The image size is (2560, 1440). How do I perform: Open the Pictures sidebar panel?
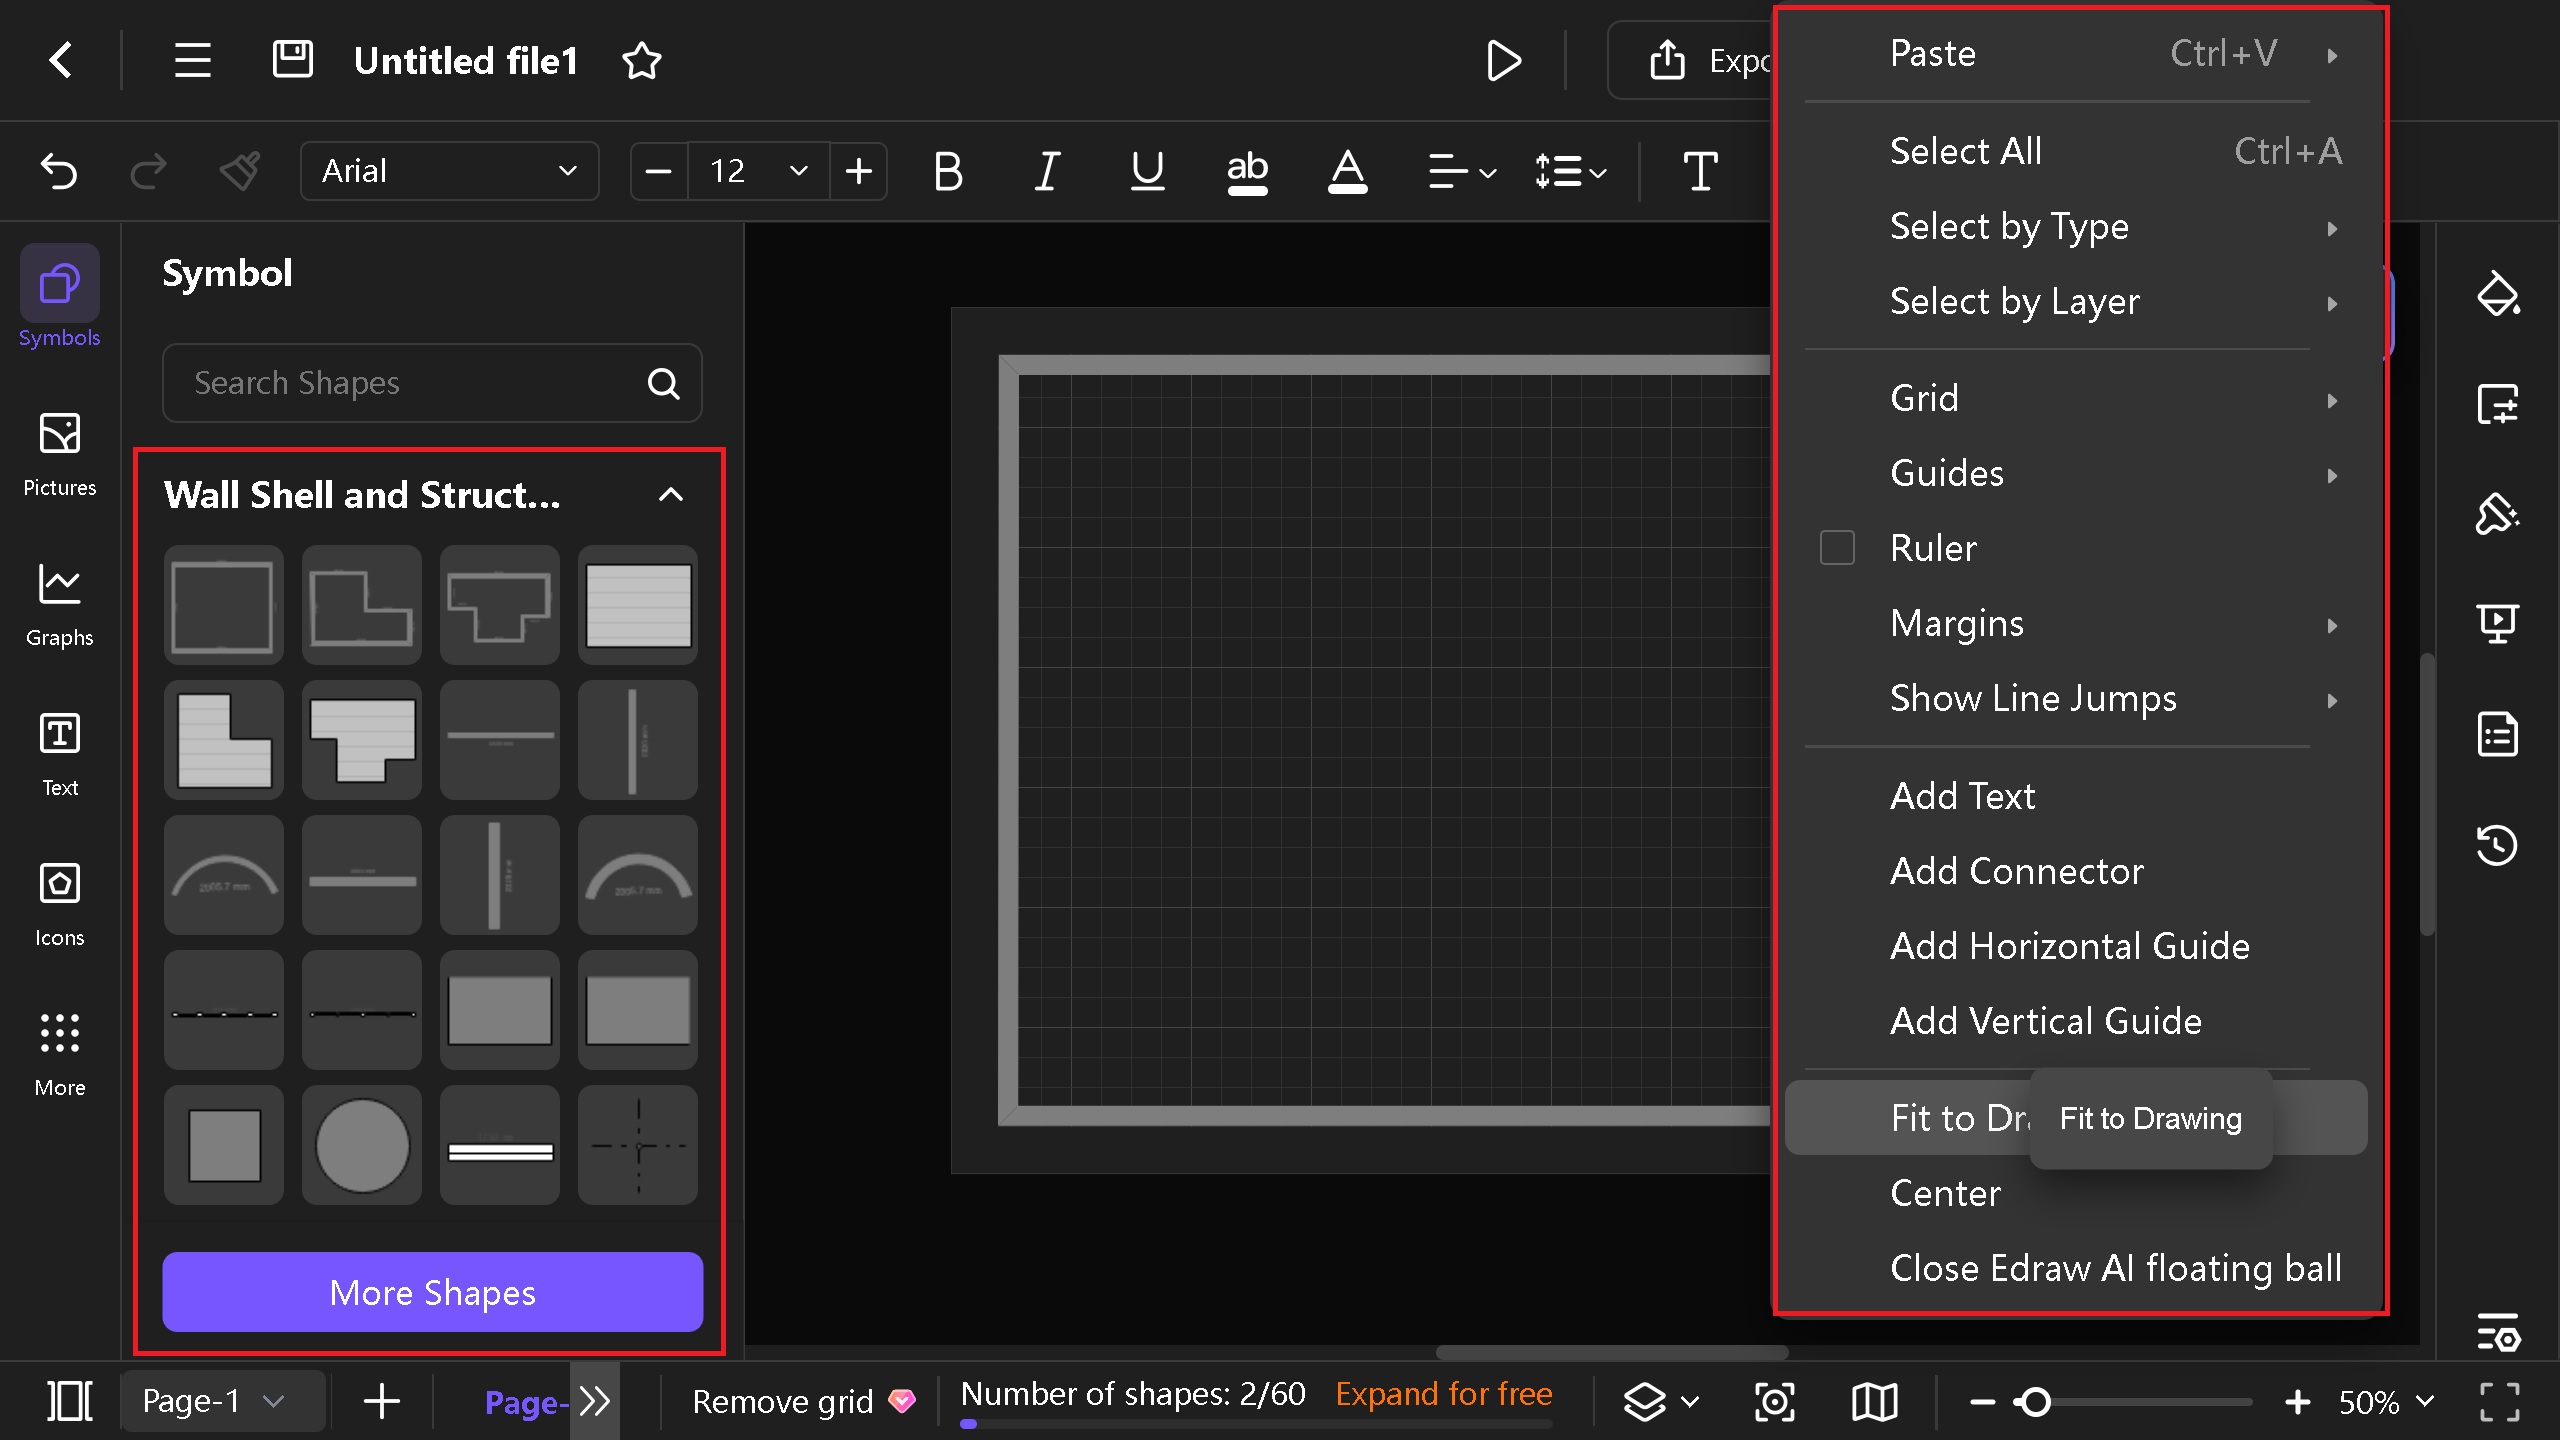pyautogui.click(x=59, y=453)
